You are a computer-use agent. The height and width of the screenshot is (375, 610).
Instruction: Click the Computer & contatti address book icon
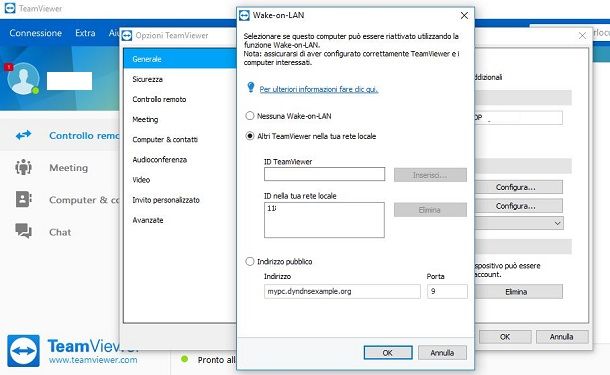pyautogui.click(x=23, y=199)
